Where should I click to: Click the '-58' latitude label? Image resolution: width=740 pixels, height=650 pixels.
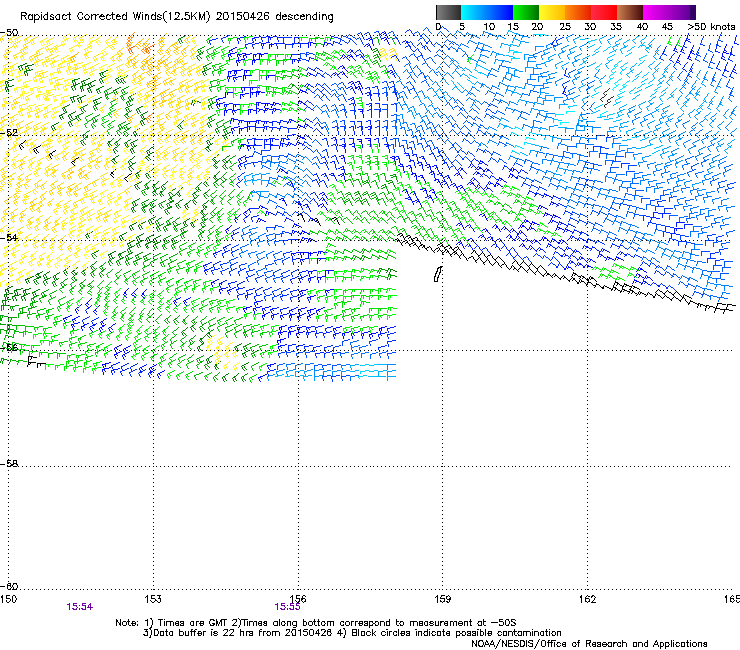pos(9,464)
